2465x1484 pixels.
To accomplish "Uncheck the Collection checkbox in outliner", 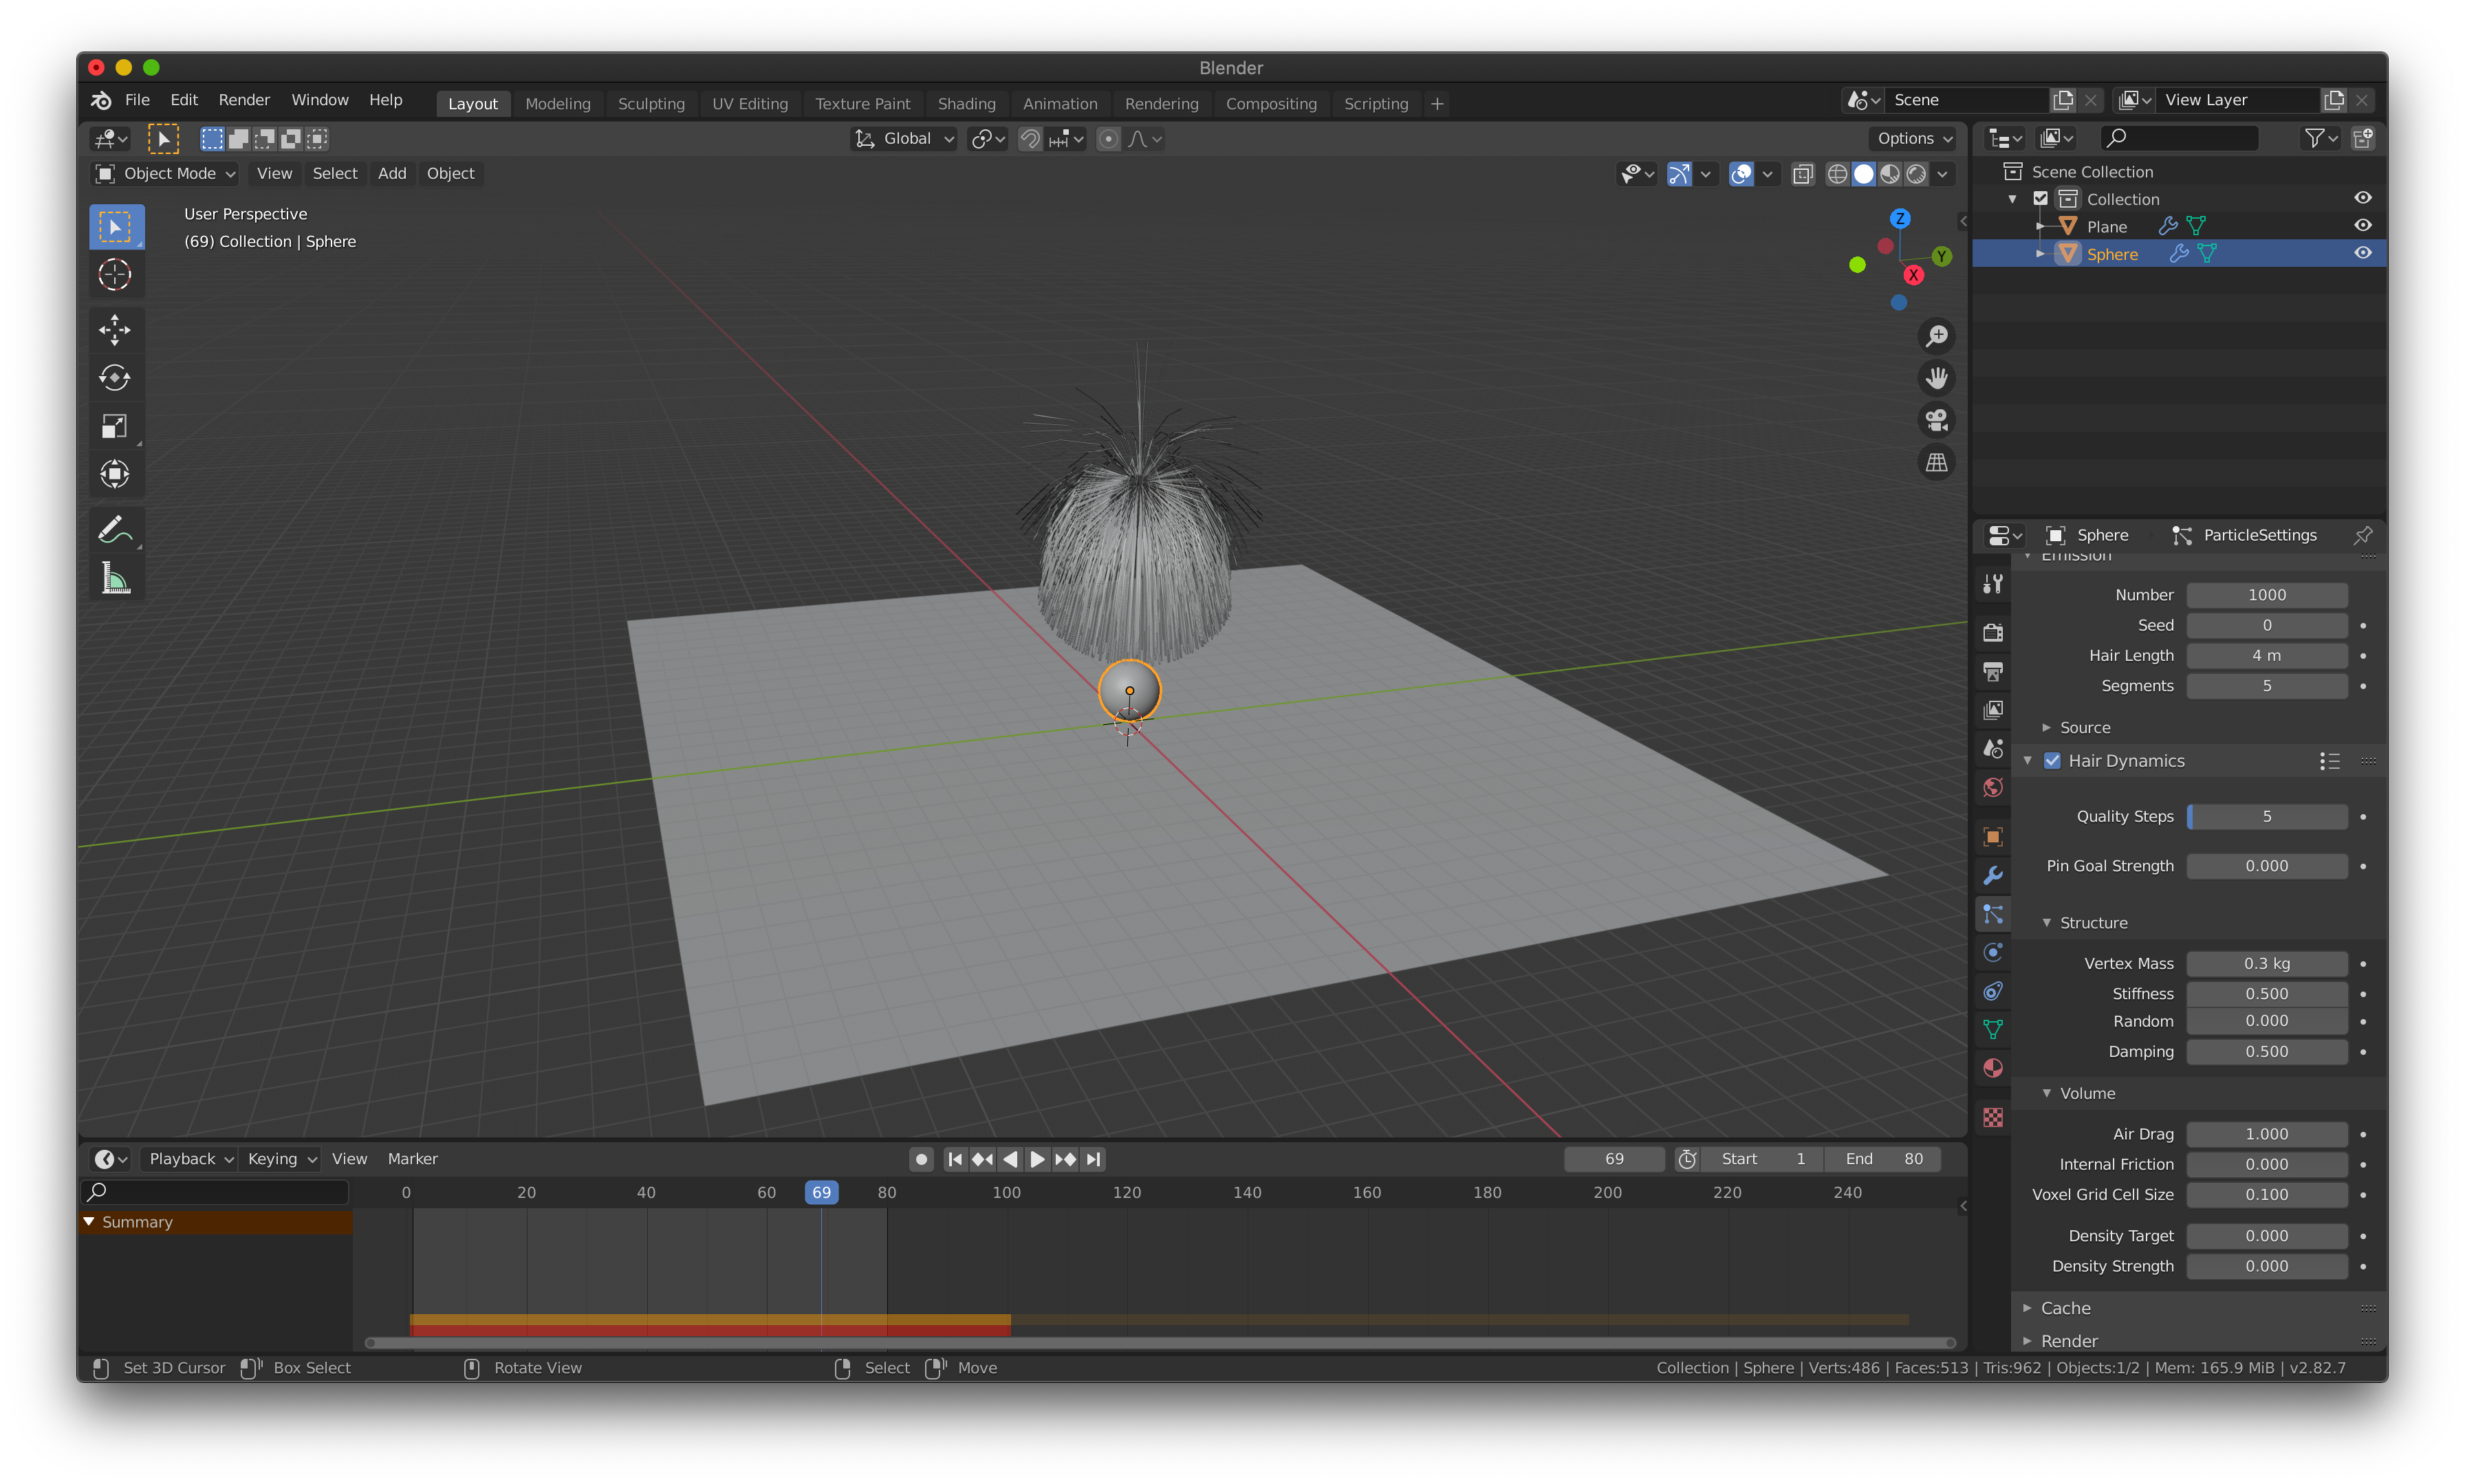I will pos(2041,199).
